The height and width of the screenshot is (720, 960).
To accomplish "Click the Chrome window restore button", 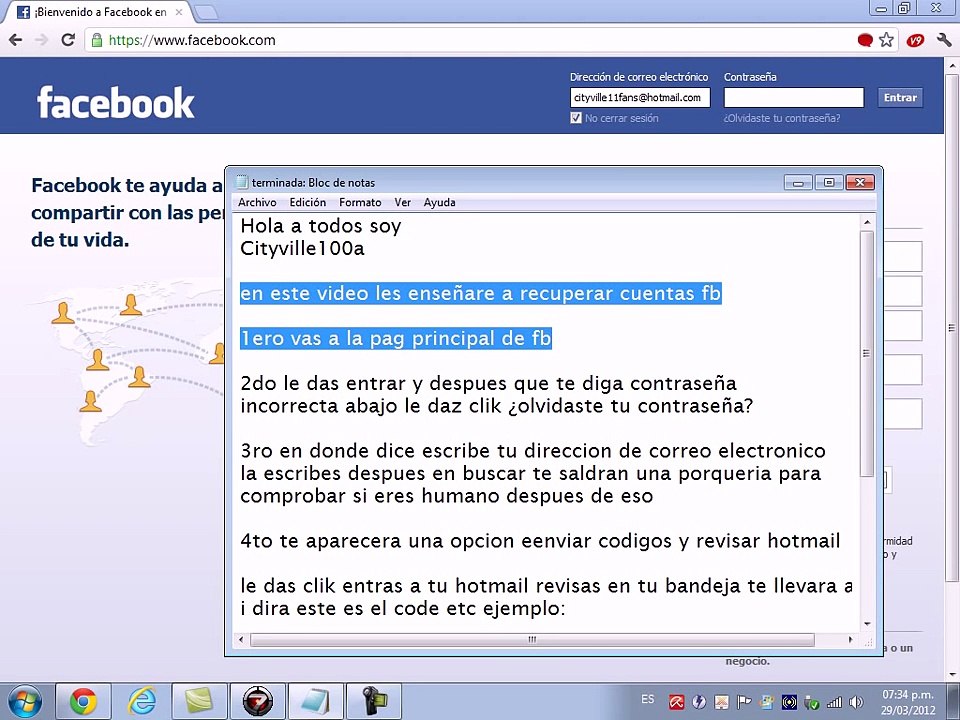I will click(904, 8).
